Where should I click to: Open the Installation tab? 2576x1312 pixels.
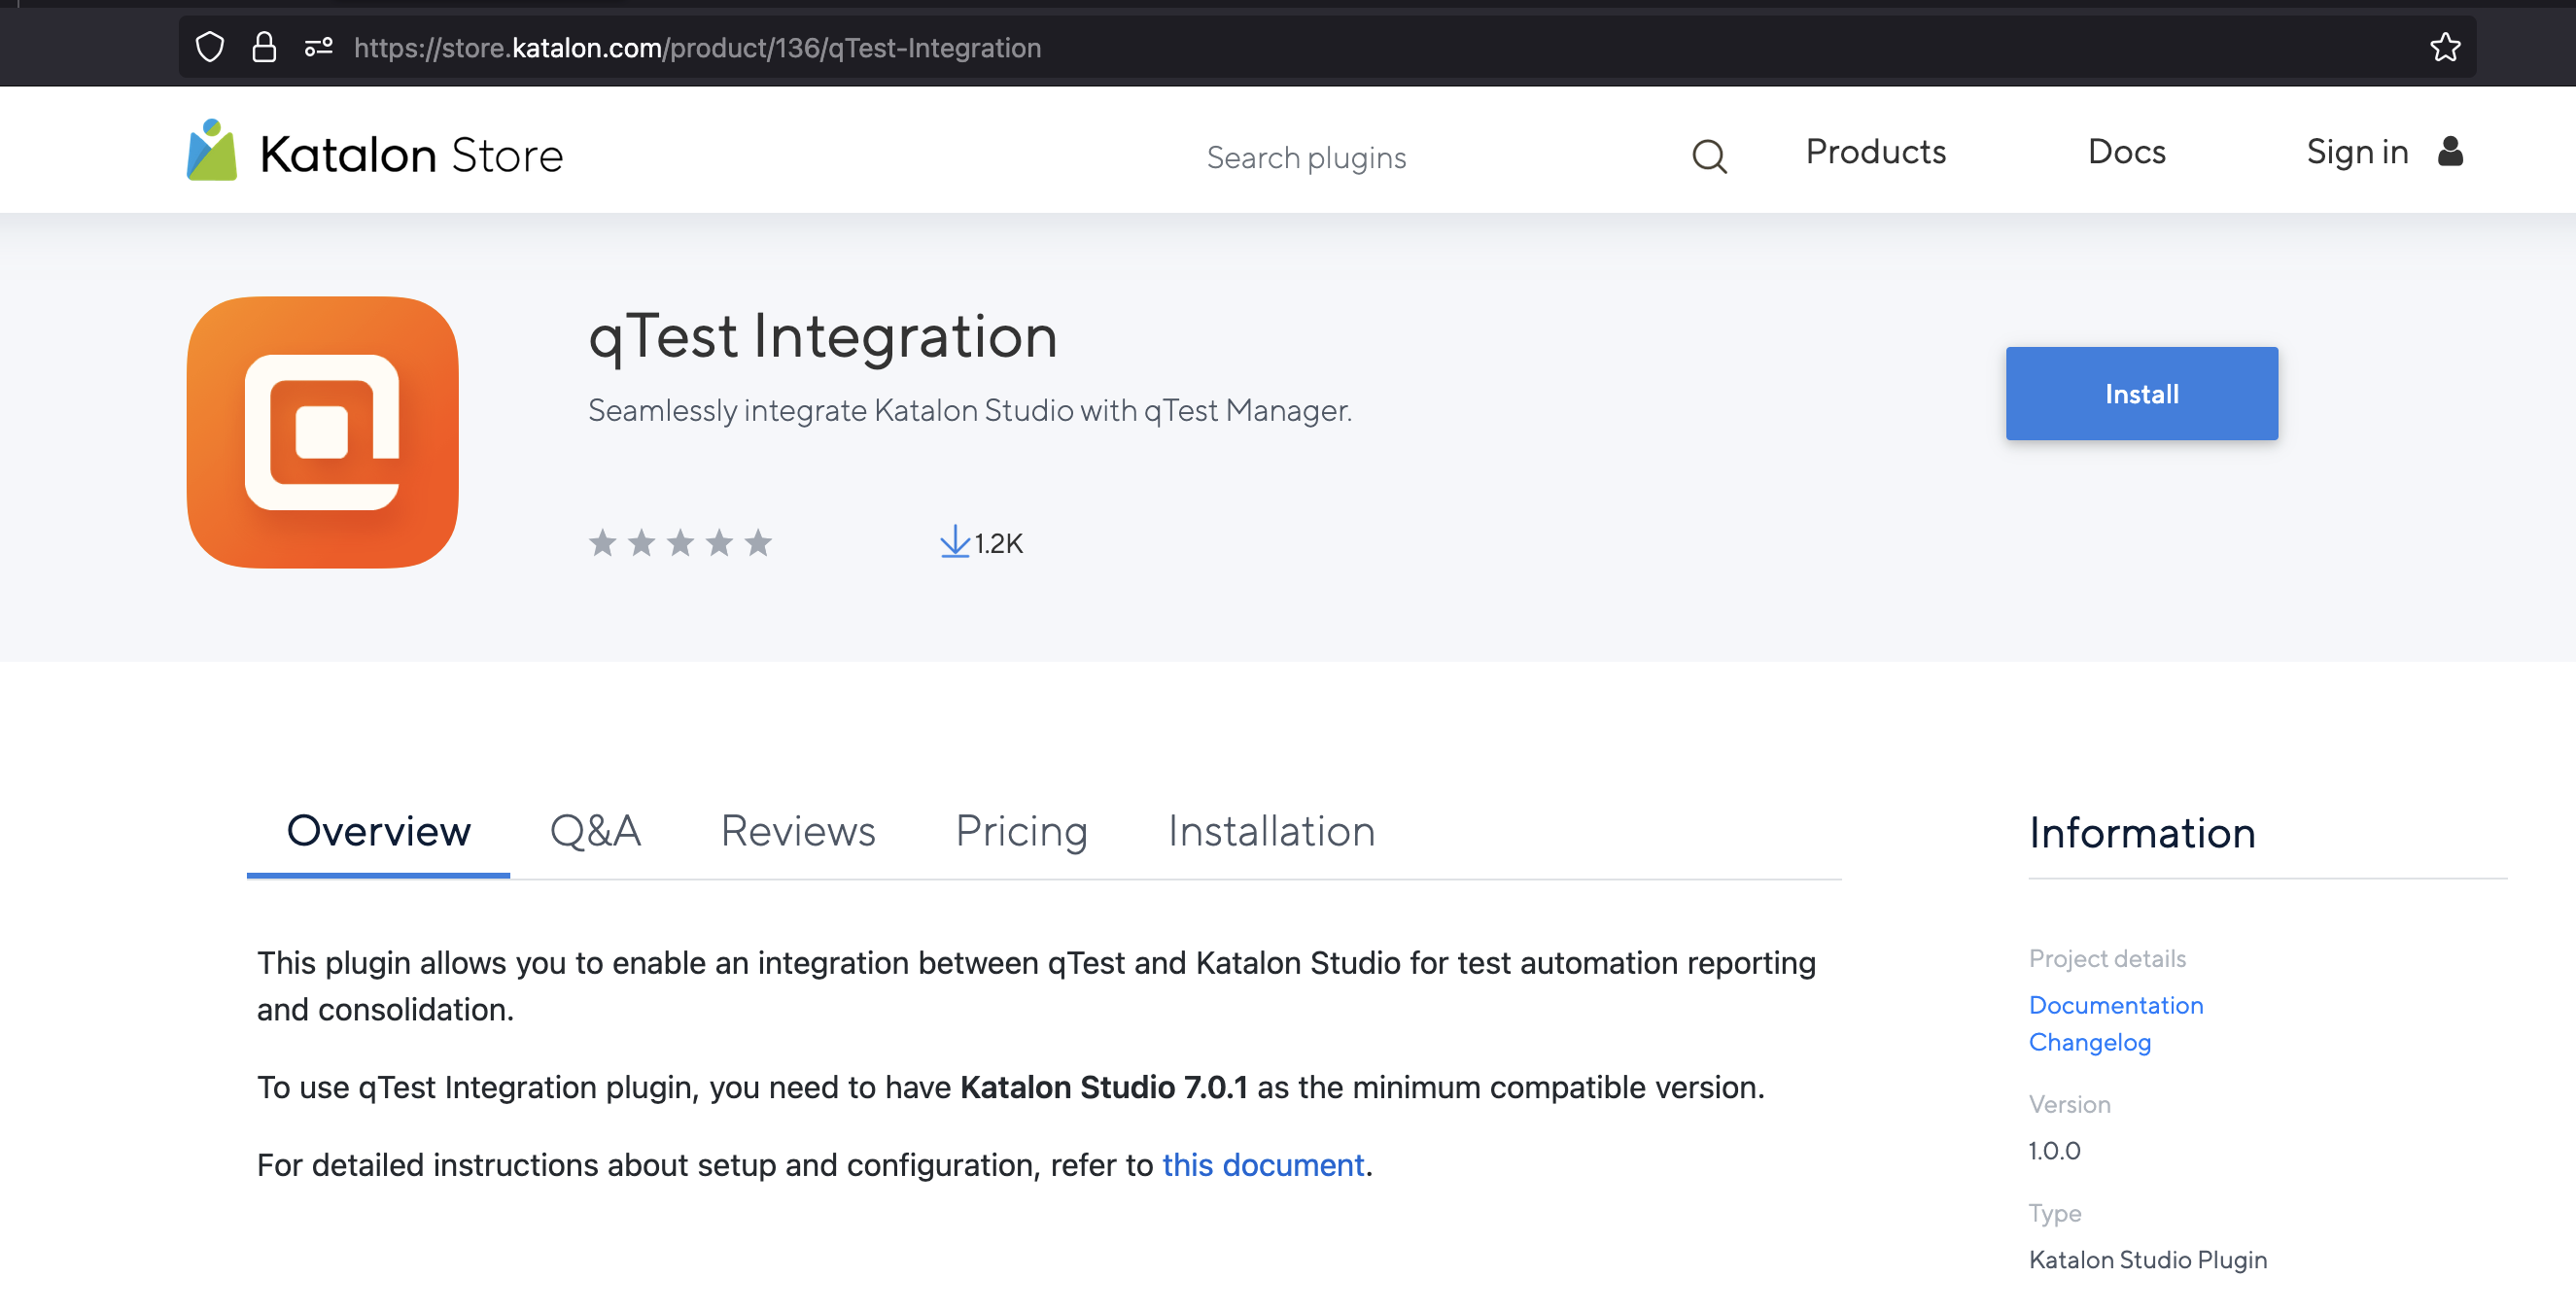[x=1271, y=831]
